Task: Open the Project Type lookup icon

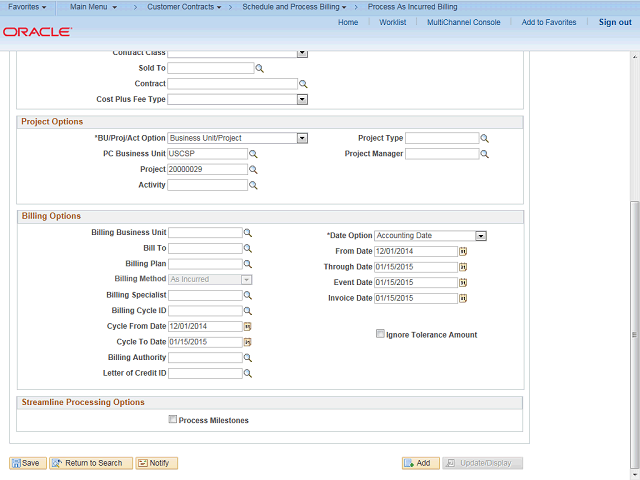Action: [x=484, y=139]
